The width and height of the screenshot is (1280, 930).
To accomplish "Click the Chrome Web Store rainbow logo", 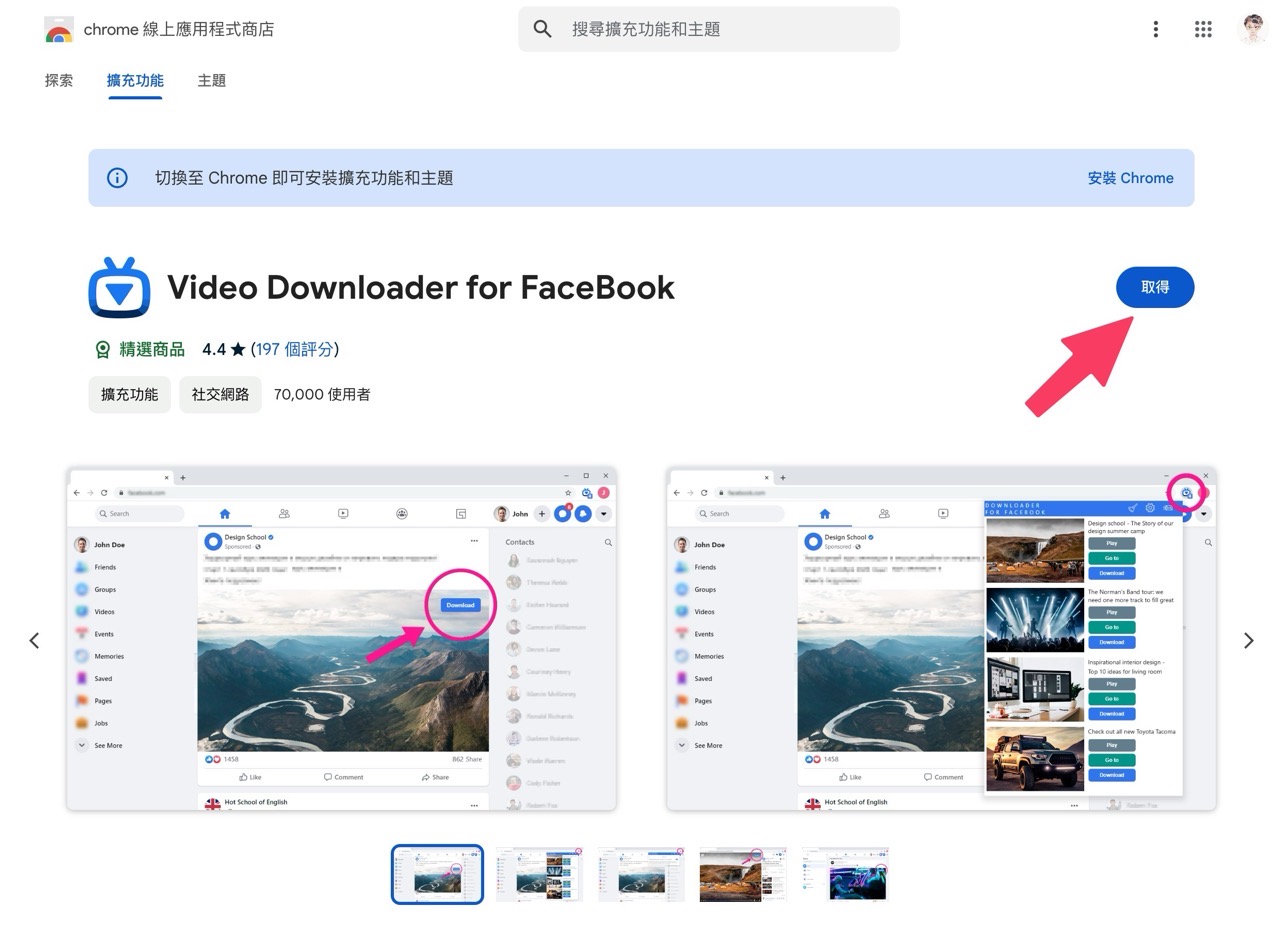I will (59, 30).
